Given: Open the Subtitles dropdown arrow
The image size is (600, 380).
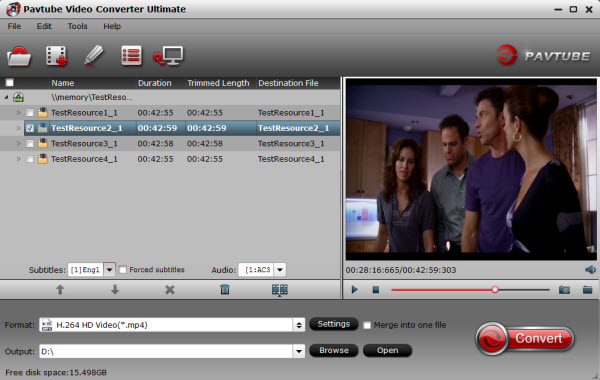Looking at the screenshot, I should (x=109, y=270).
